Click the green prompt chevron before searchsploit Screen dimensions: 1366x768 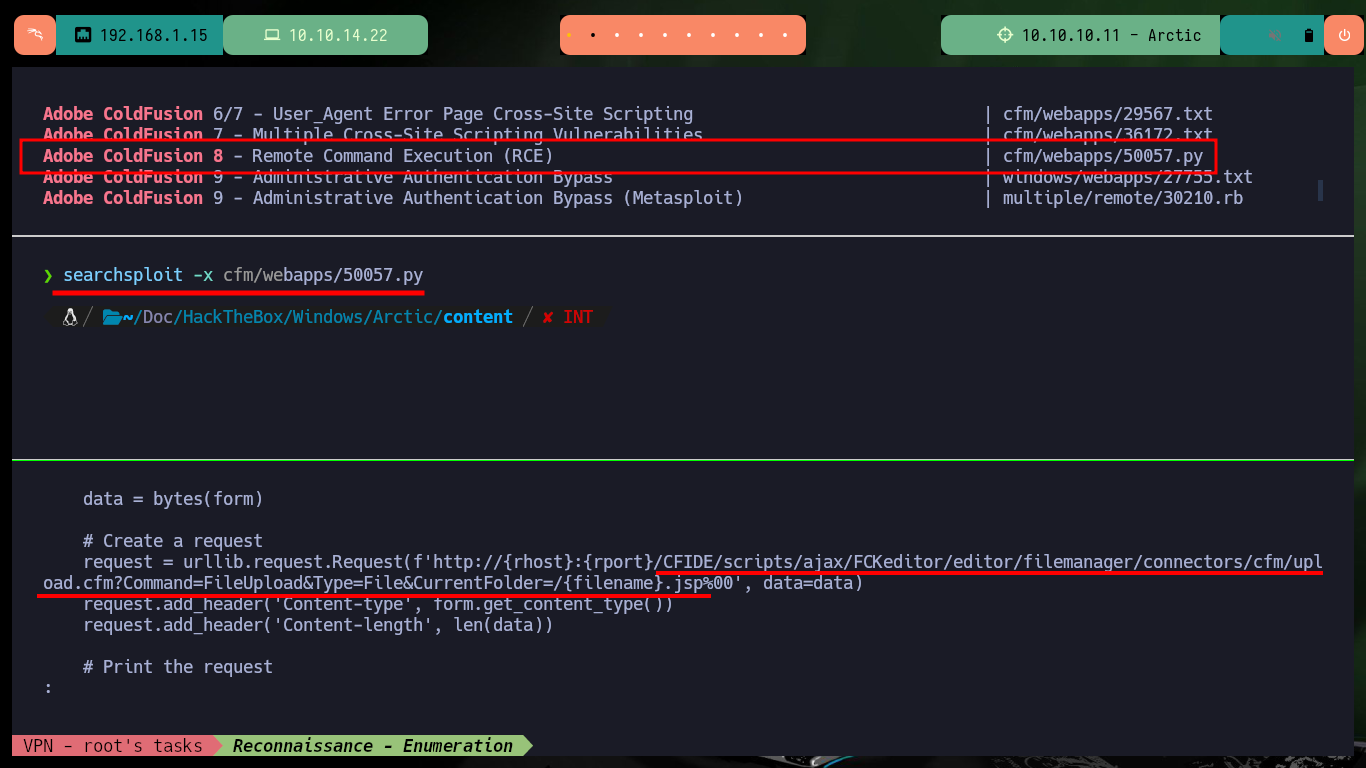point(47,275)
